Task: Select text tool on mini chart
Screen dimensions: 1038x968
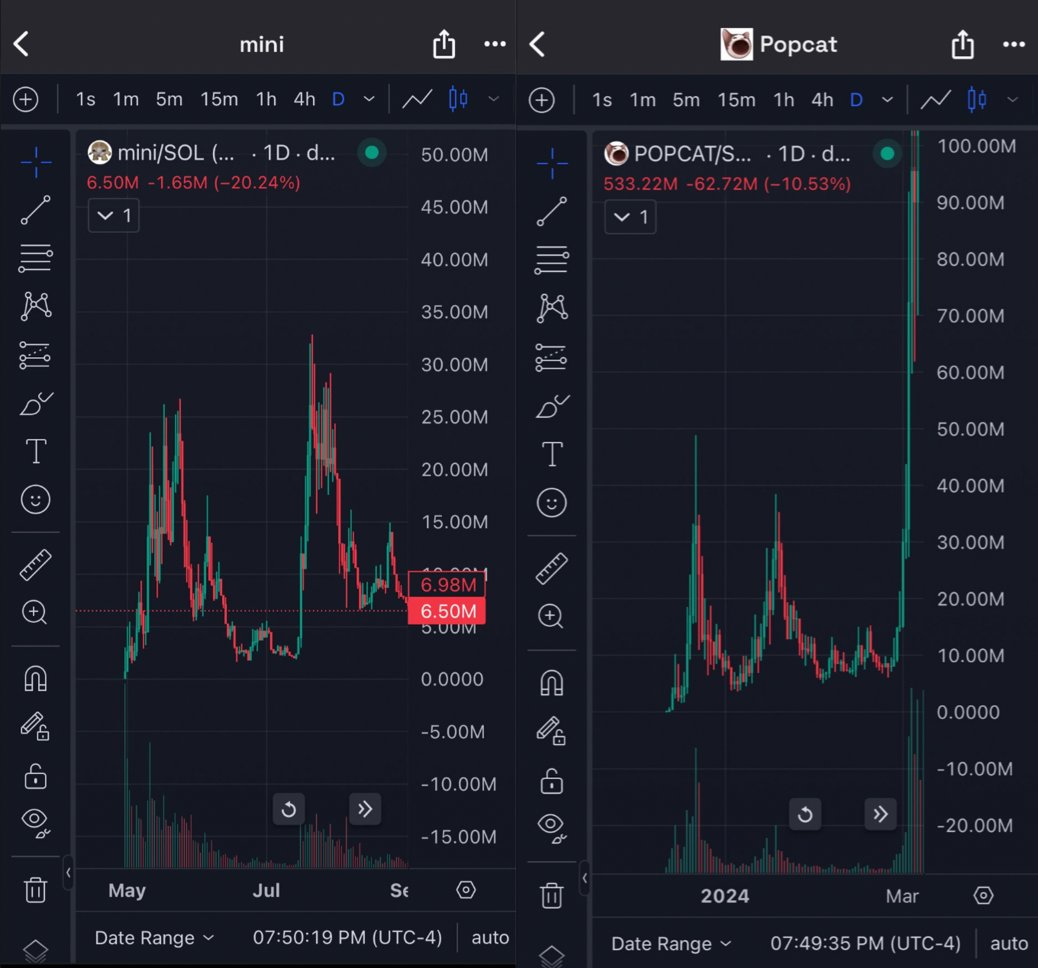Action: click(x=36, y=452)
